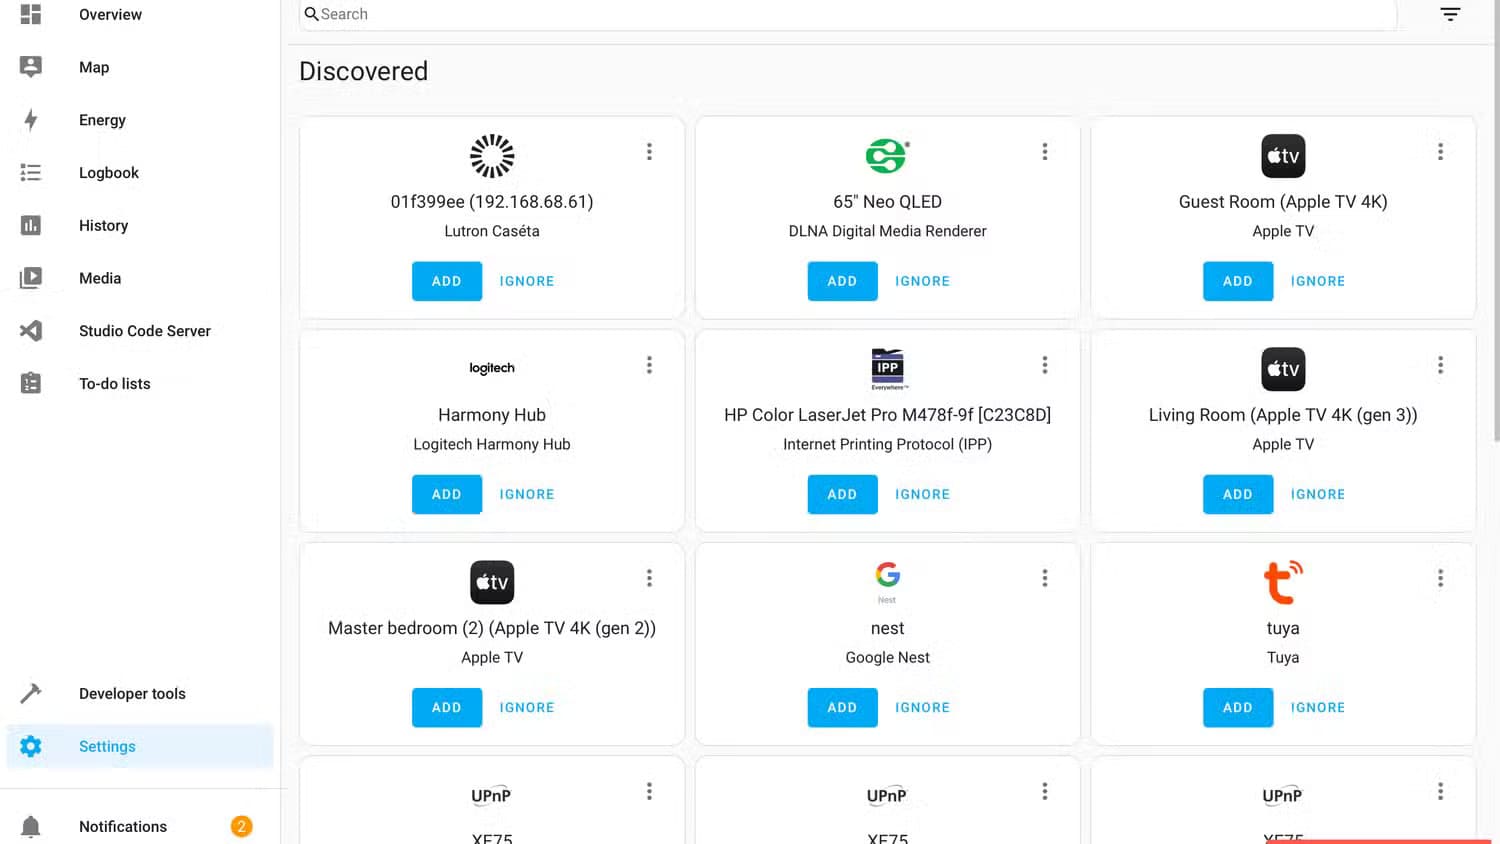Click the Discovered section heading
The width and height of the screenshot is (1500, 844).
tap(364, 71)
